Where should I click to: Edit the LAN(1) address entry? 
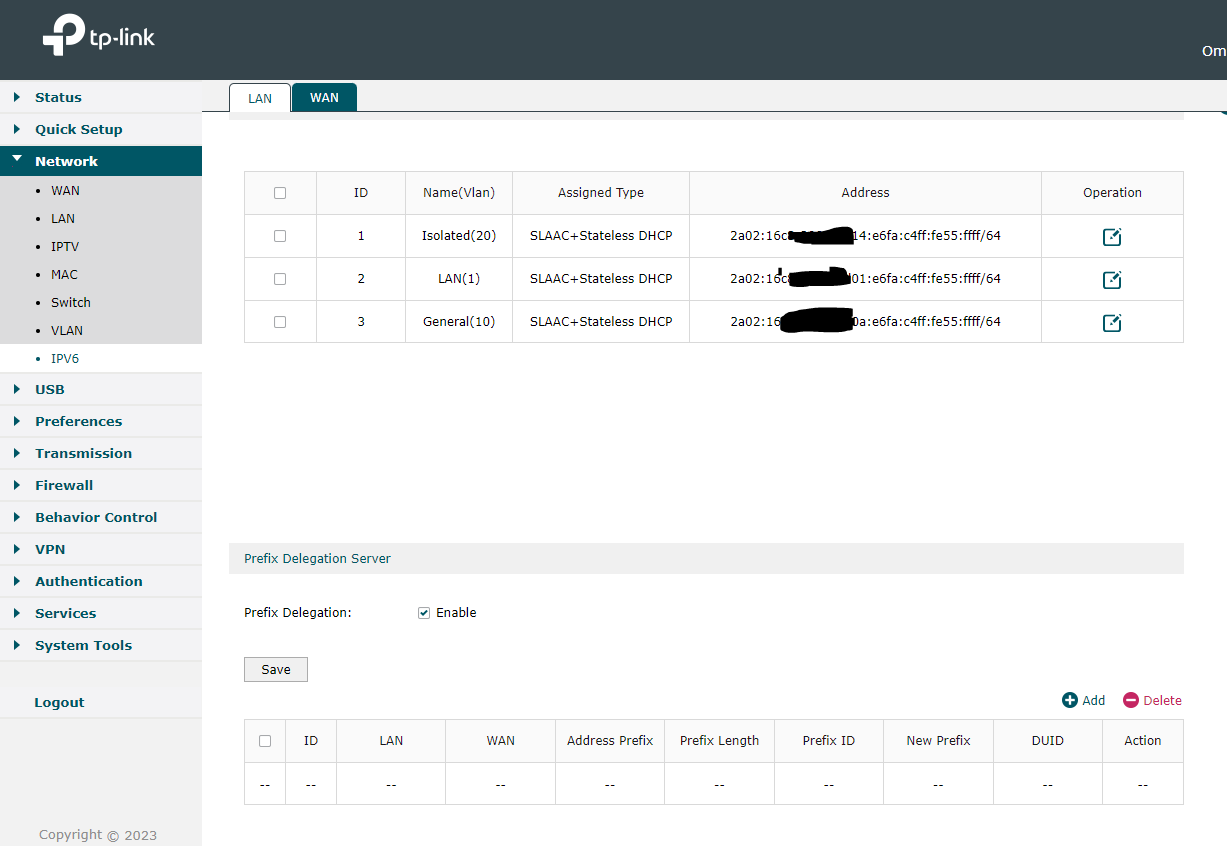[x=1112, y=279]
